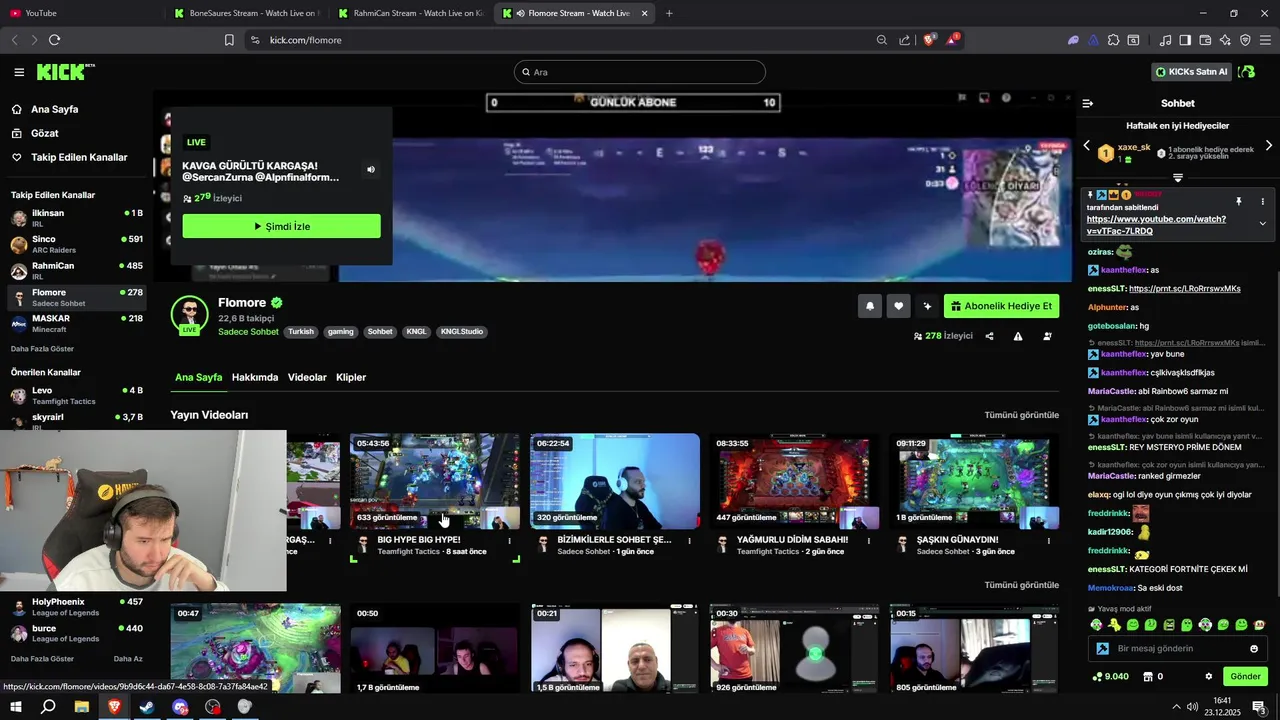Open enessSLT's prnt.sc link
The height and width of the screenshot is (720, 1280).
coord(1184,289)
